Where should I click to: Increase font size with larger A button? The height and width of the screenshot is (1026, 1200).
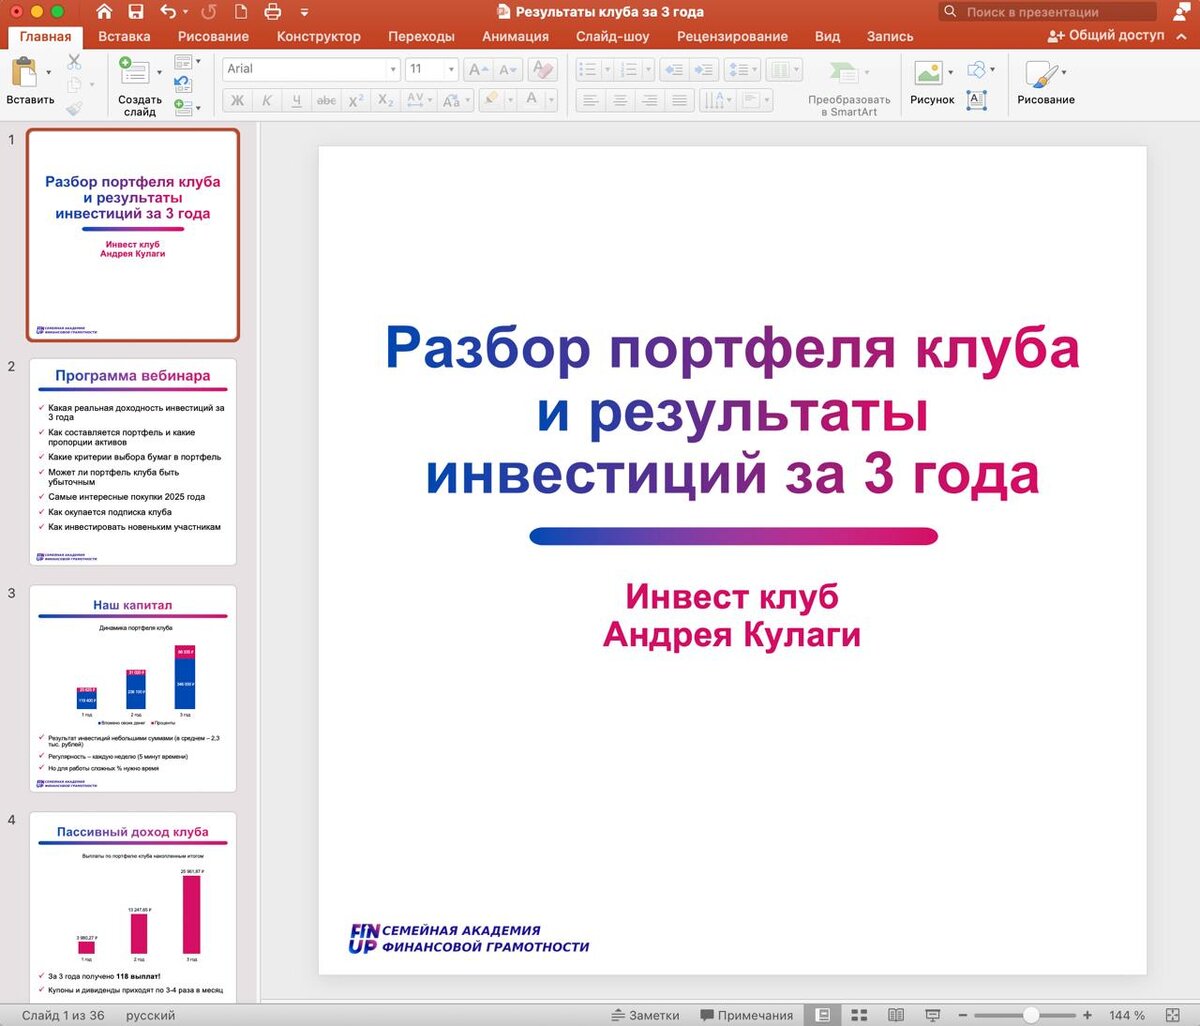click(479, 69)
